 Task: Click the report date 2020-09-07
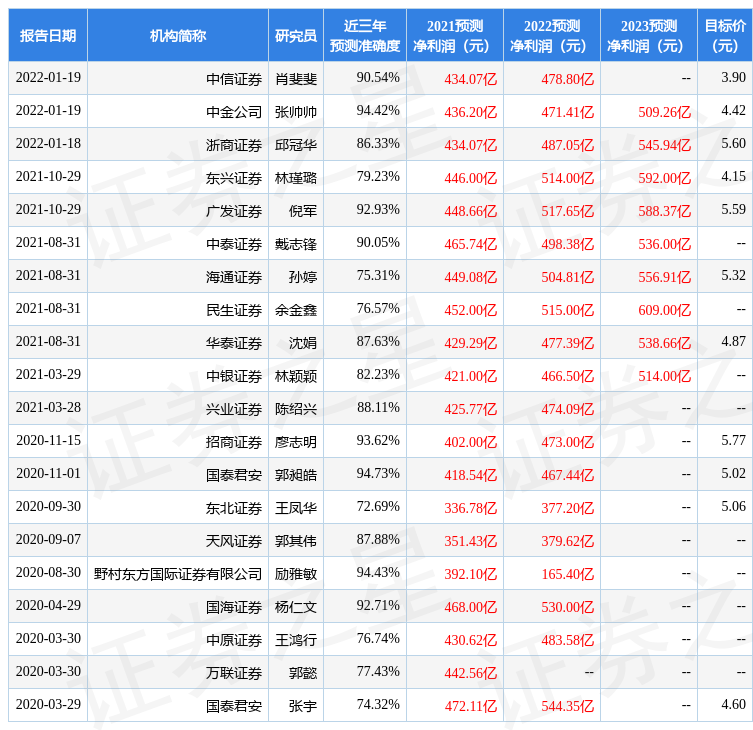(48, 539)
